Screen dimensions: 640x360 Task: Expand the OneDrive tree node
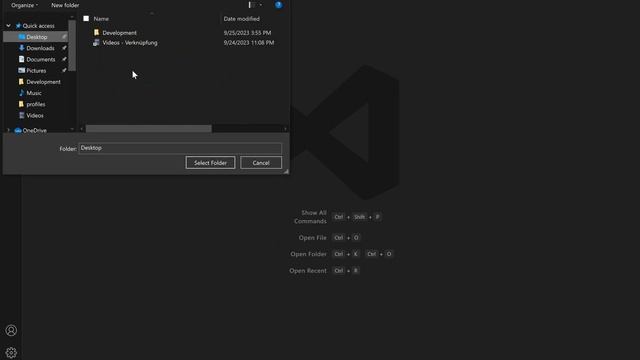click(9, 130)
